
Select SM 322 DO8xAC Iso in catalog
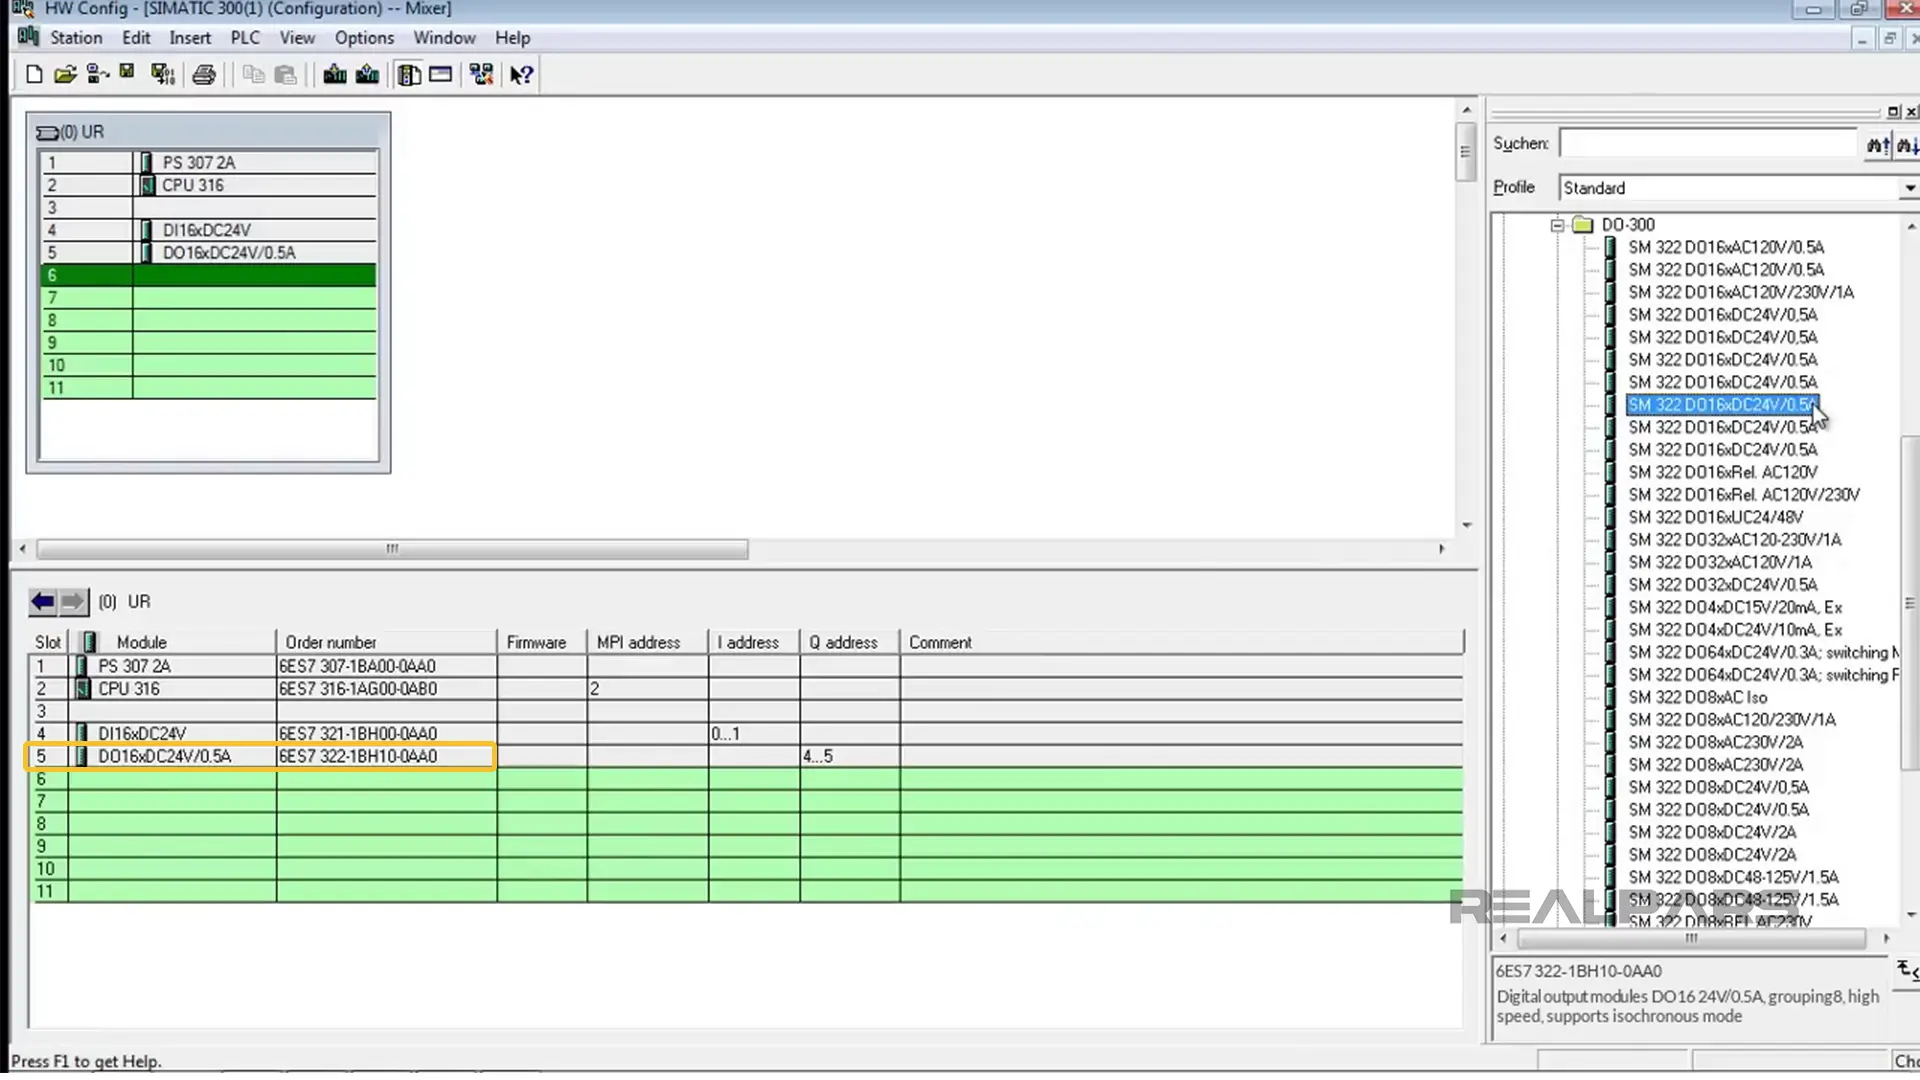(1697, 697)
